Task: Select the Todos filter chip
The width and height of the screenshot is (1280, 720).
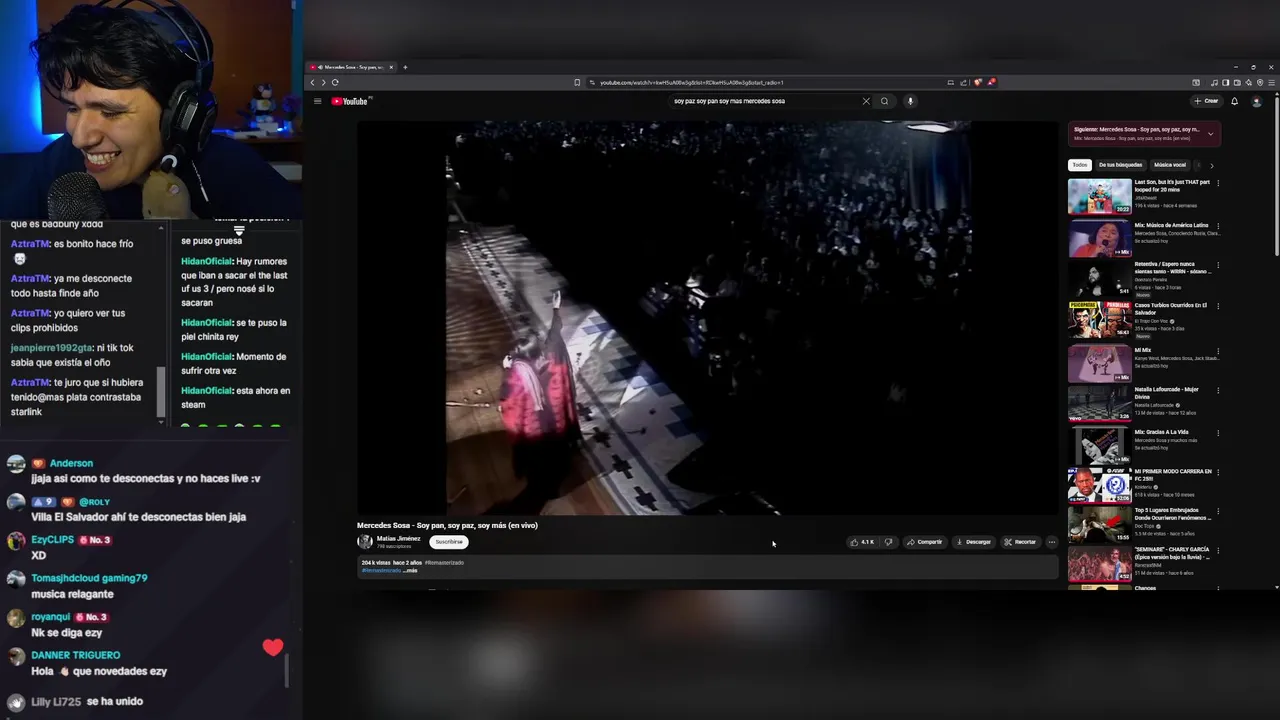Action: click(x=1080, y=165)
